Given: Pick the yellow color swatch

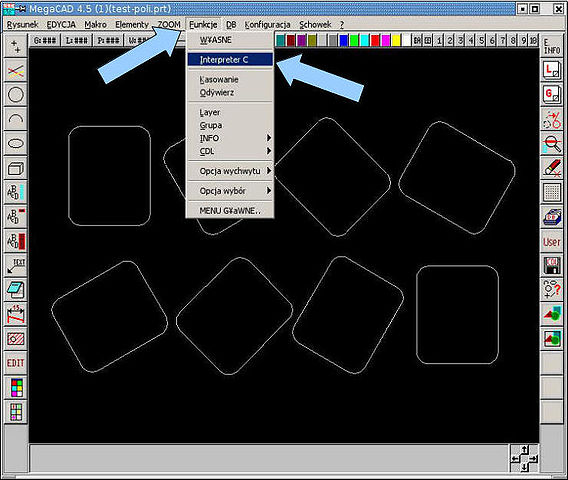Looking at the screenshot, I should pyautogui.click(x=396, y=40).
